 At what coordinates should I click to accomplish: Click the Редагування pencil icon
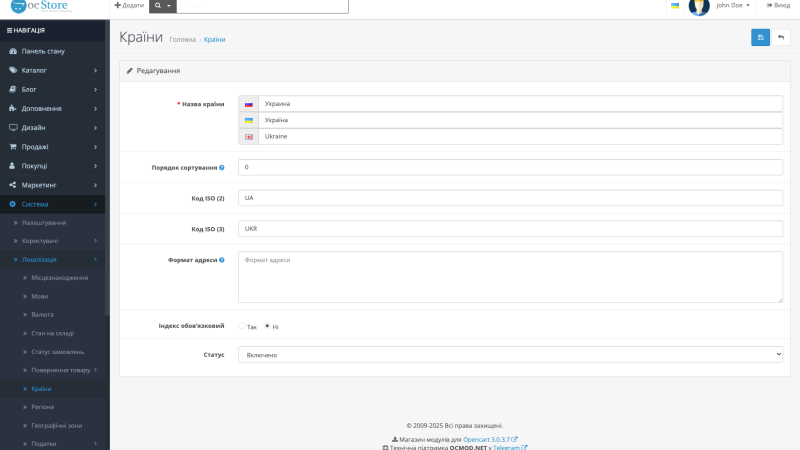click(130, 71)
